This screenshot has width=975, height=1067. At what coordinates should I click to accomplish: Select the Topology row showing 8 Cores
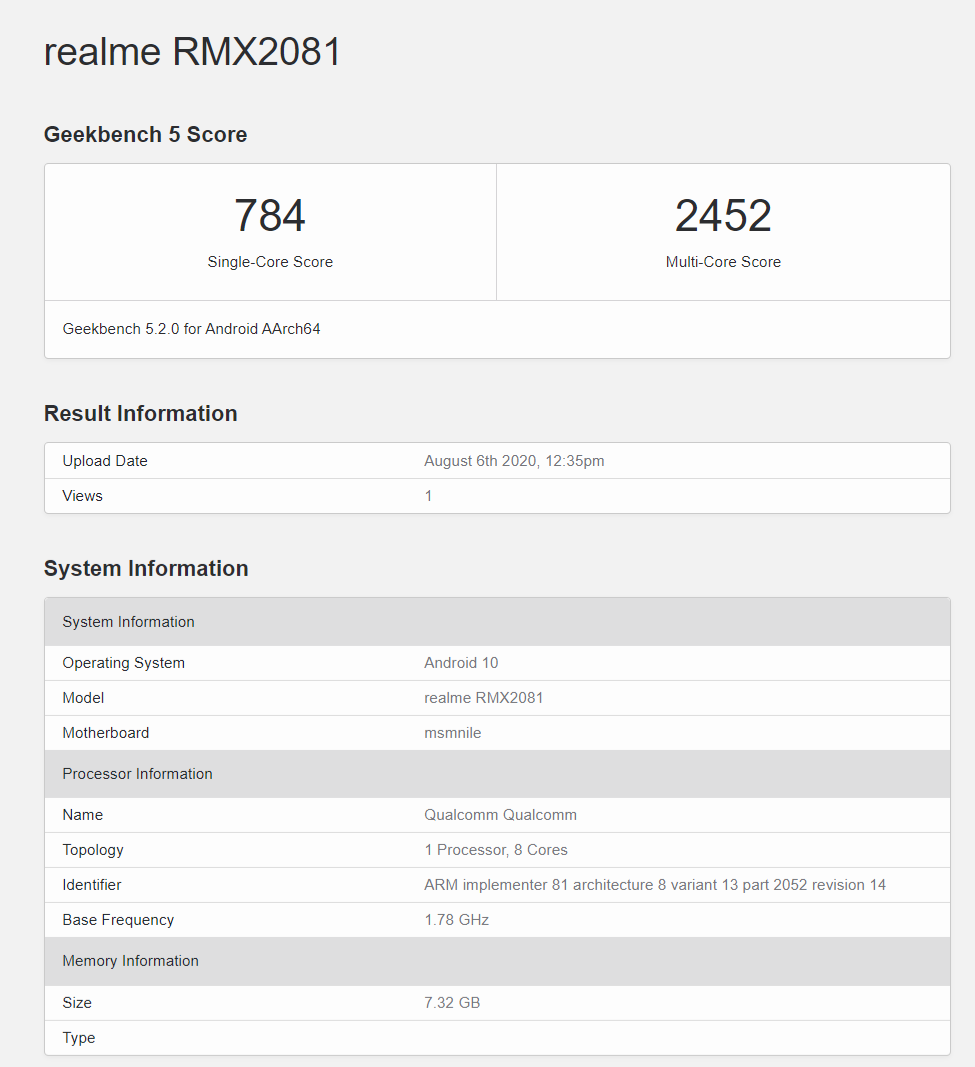pos(496,849)
